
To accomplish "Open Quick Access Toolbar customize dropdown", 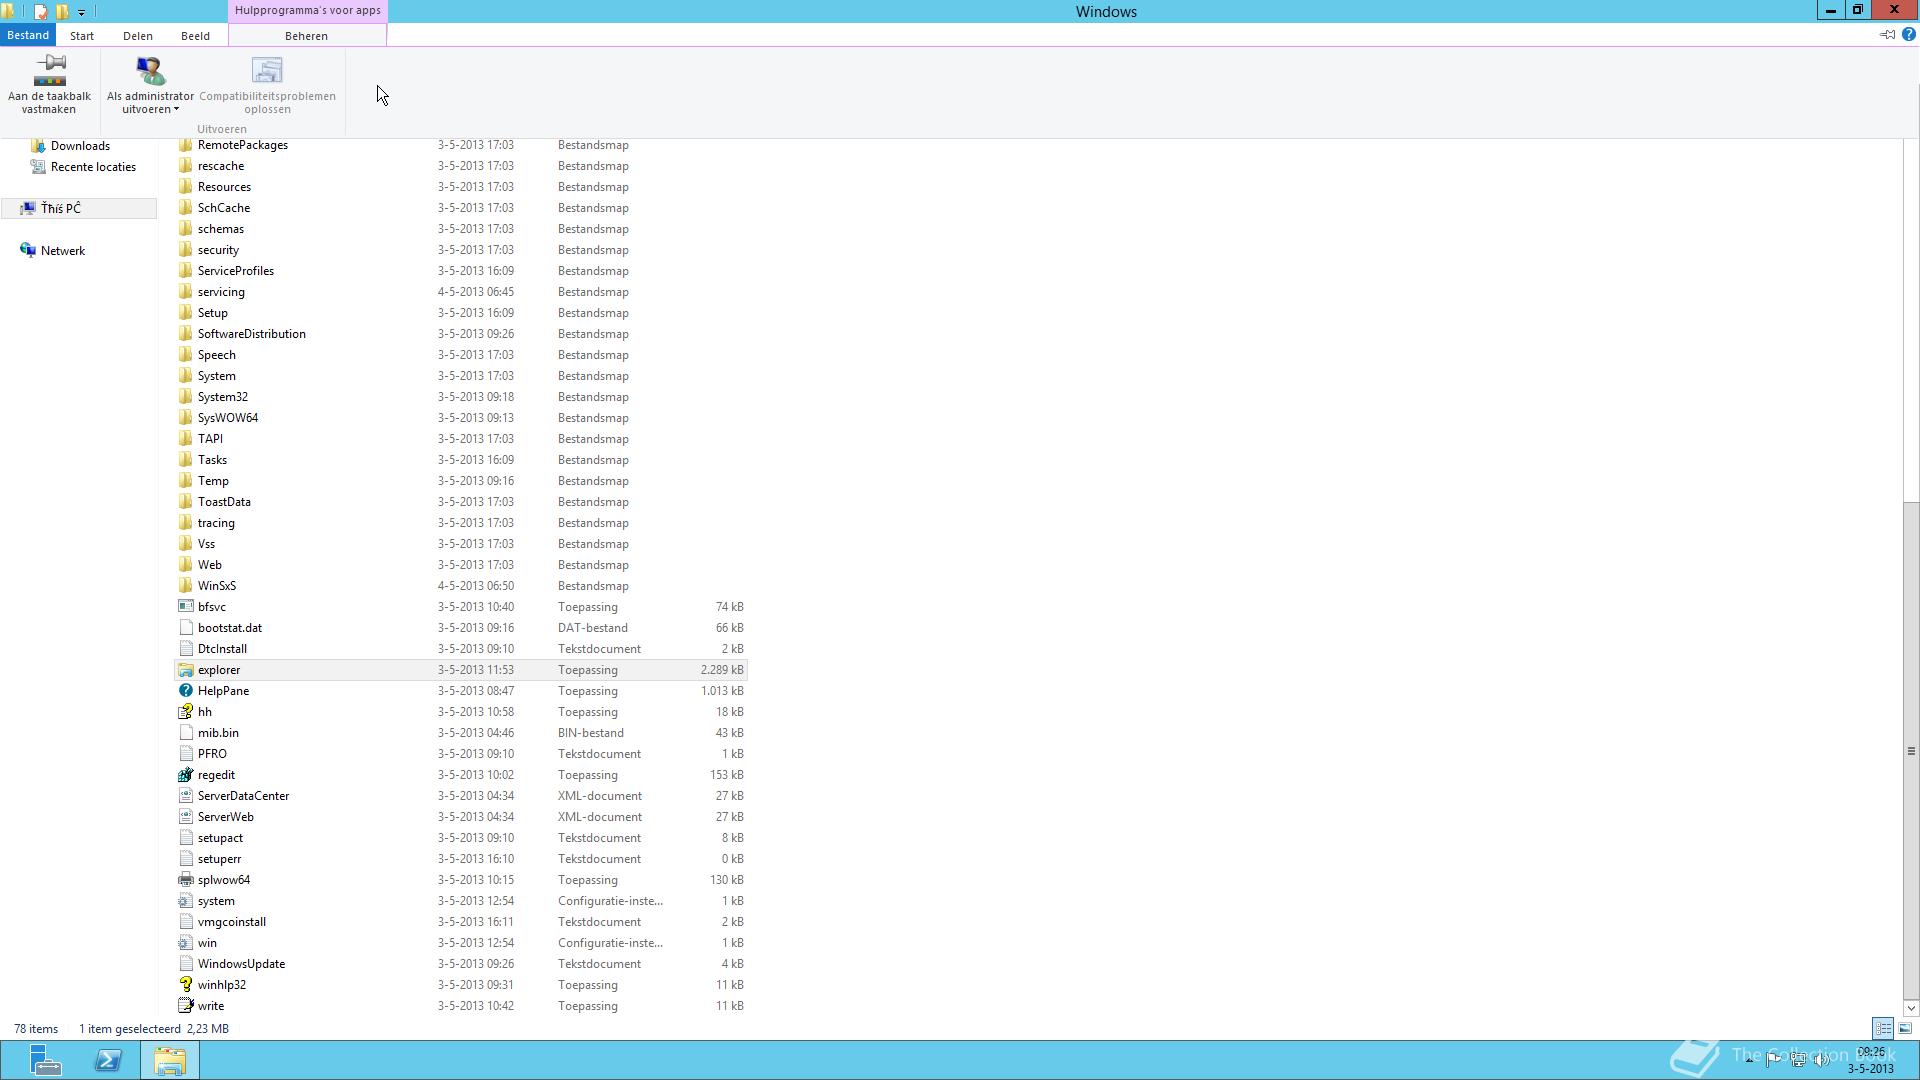I will 81,12.
